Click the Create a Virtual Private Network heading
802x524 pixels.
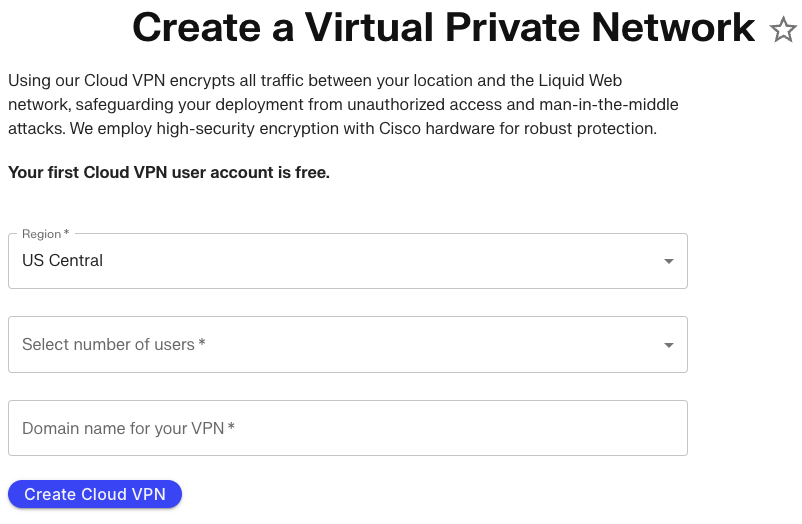(443, 28)
